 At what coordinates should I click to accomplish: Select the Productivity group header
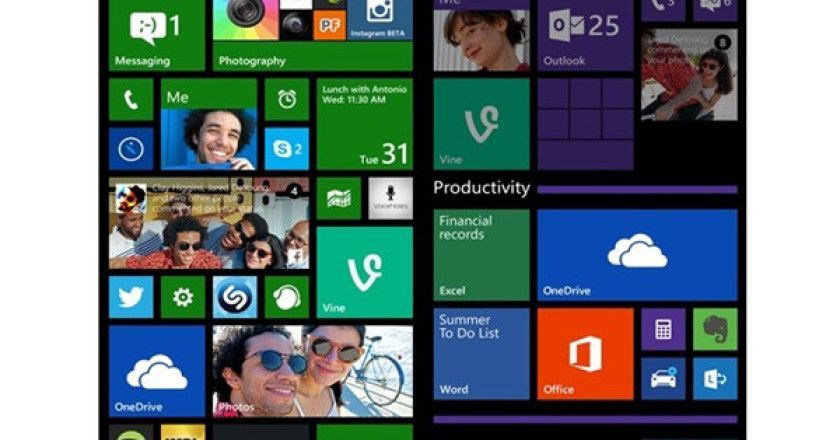(x=481, y=188)
